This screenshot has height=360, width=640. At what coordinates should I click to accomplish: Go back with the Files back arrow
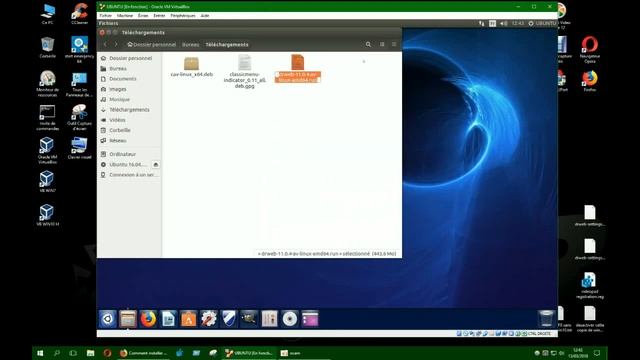tap(105, 44)
